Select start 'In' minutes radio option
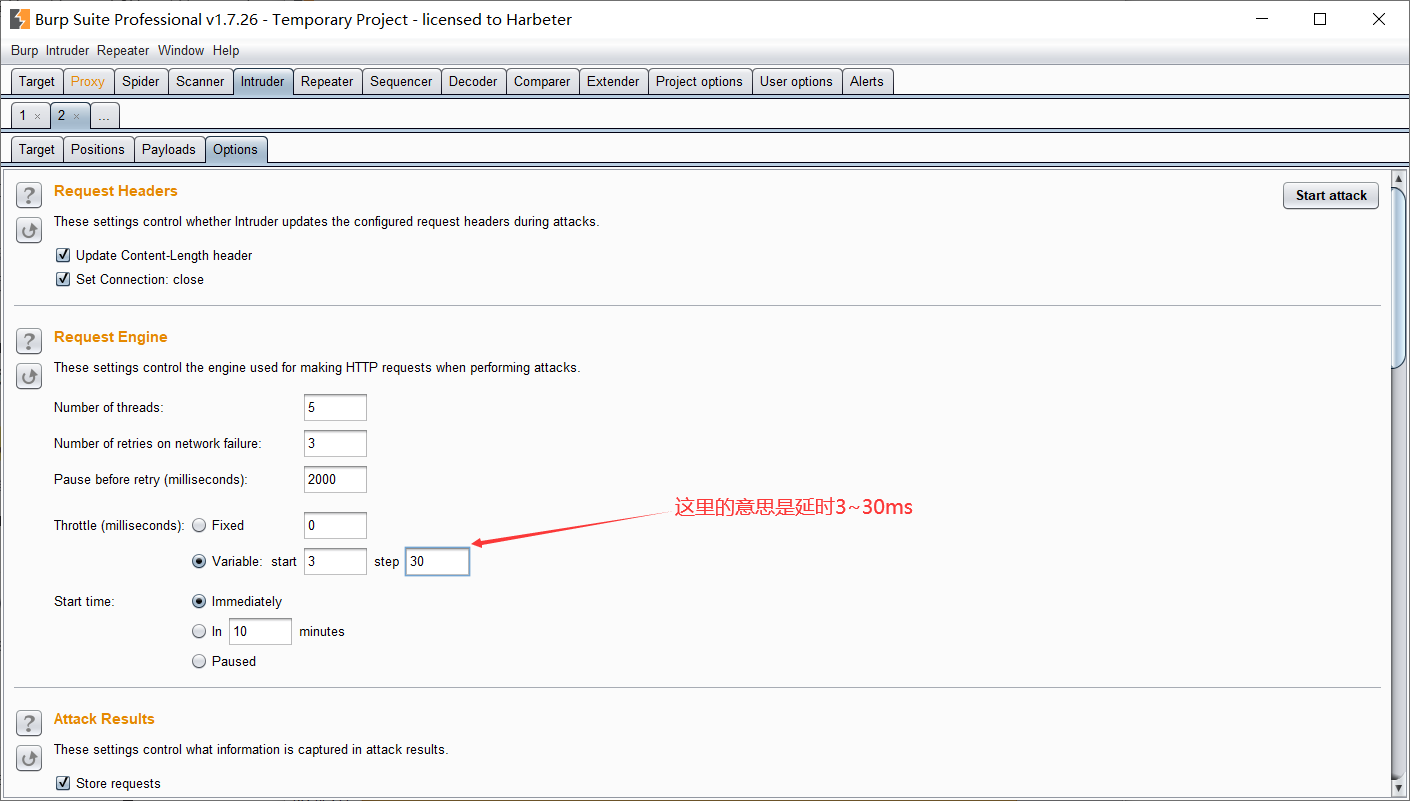The width and height of the screenshot is (1410, 801). click(x=199, y=631)
